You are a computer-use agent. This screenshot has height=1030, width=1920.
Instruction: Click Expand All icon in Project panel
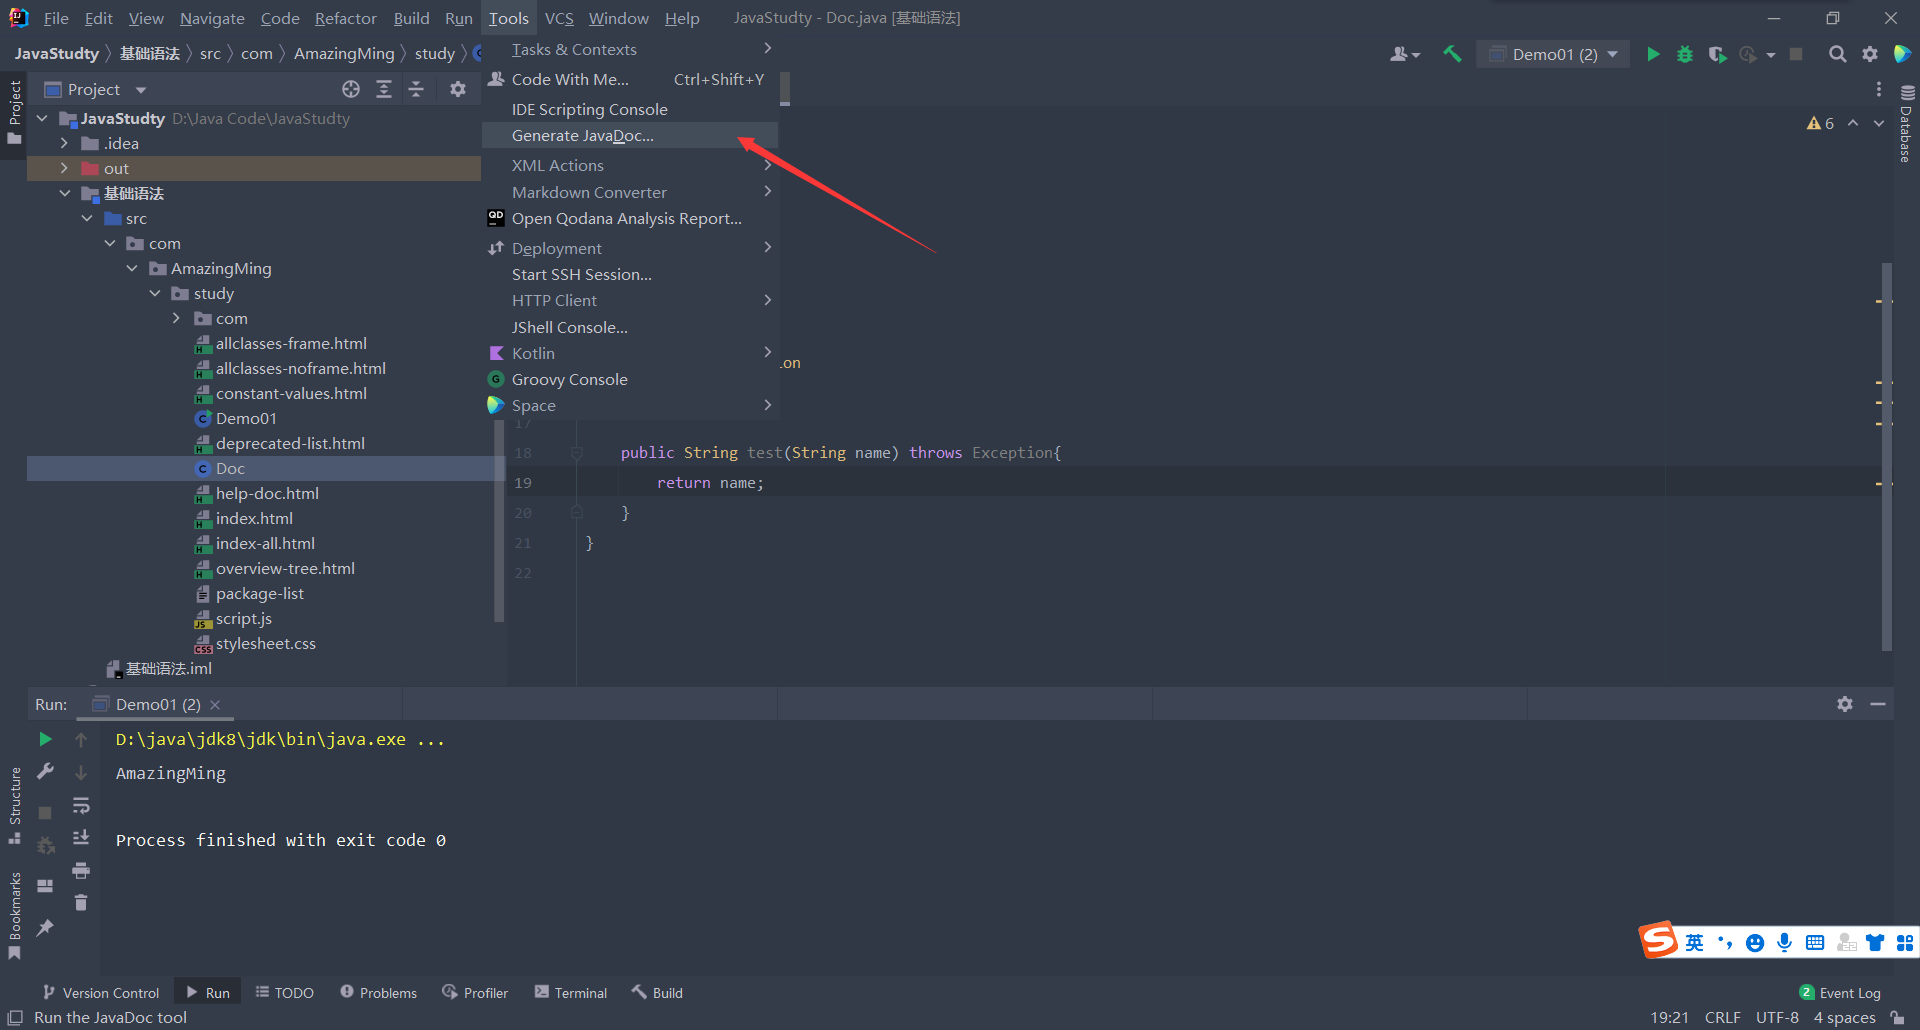(x=384, y=89)
